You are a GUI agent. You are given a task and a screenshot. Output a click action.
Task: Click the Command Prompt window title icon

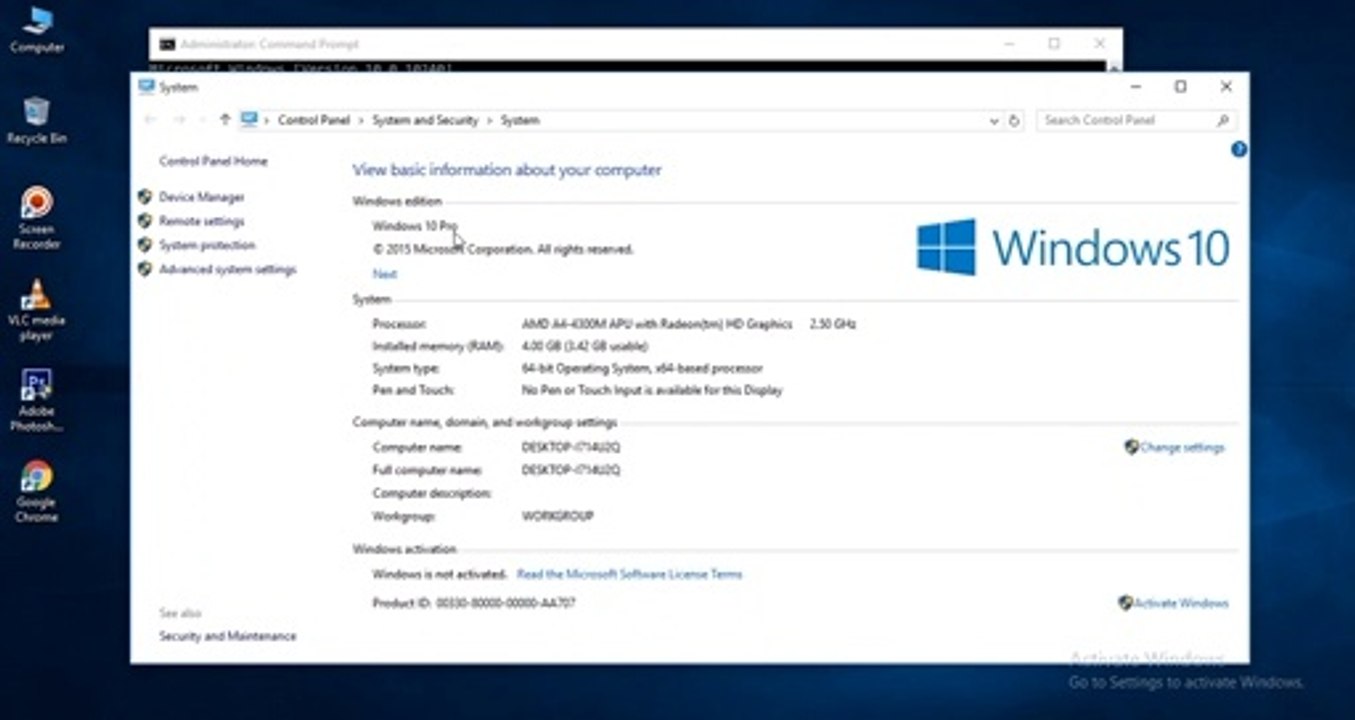(x=167, y=44)
